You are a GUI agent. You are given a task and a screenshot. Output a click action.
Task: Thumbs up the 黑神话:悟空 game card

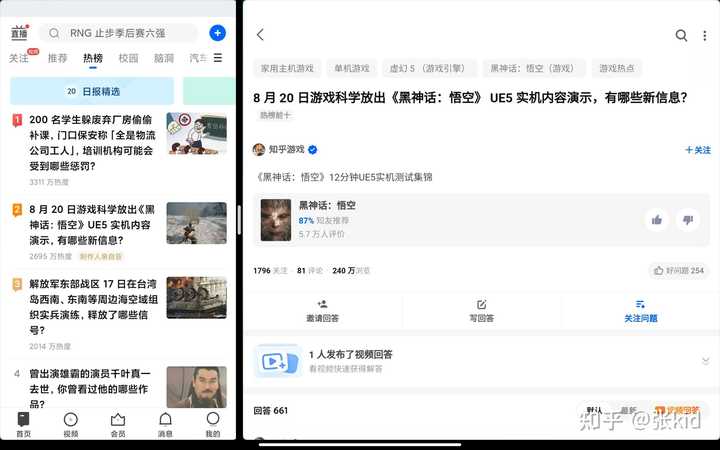(x=657, y=220)
